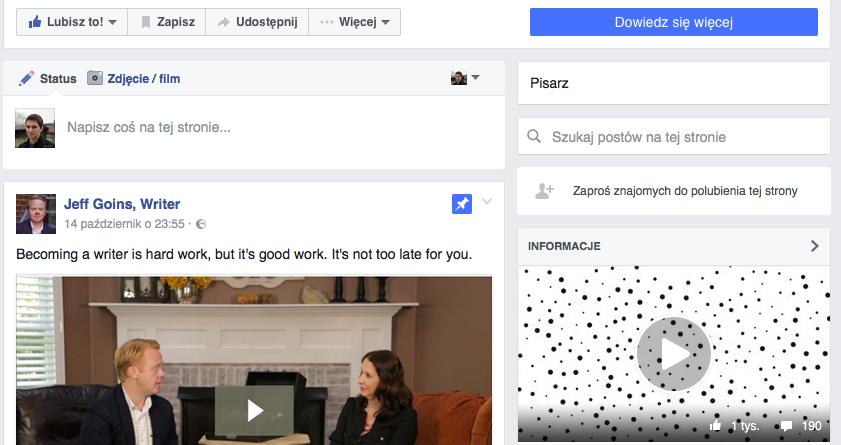Viewport: 841px width, 445px height.
Task: Save the page with Zapisz bookmark button
Action: coord(167,22)
